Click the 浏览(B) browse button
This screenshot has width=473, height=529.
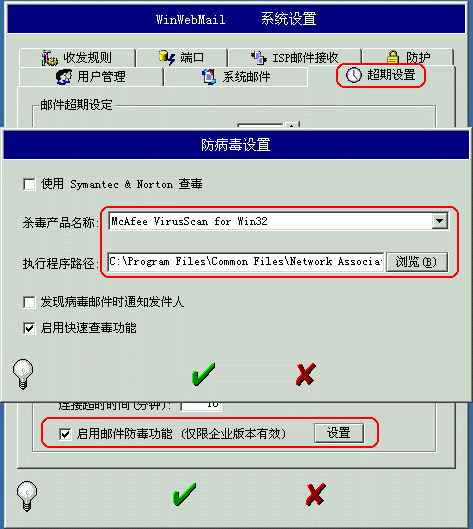click(x=417, y=262)
